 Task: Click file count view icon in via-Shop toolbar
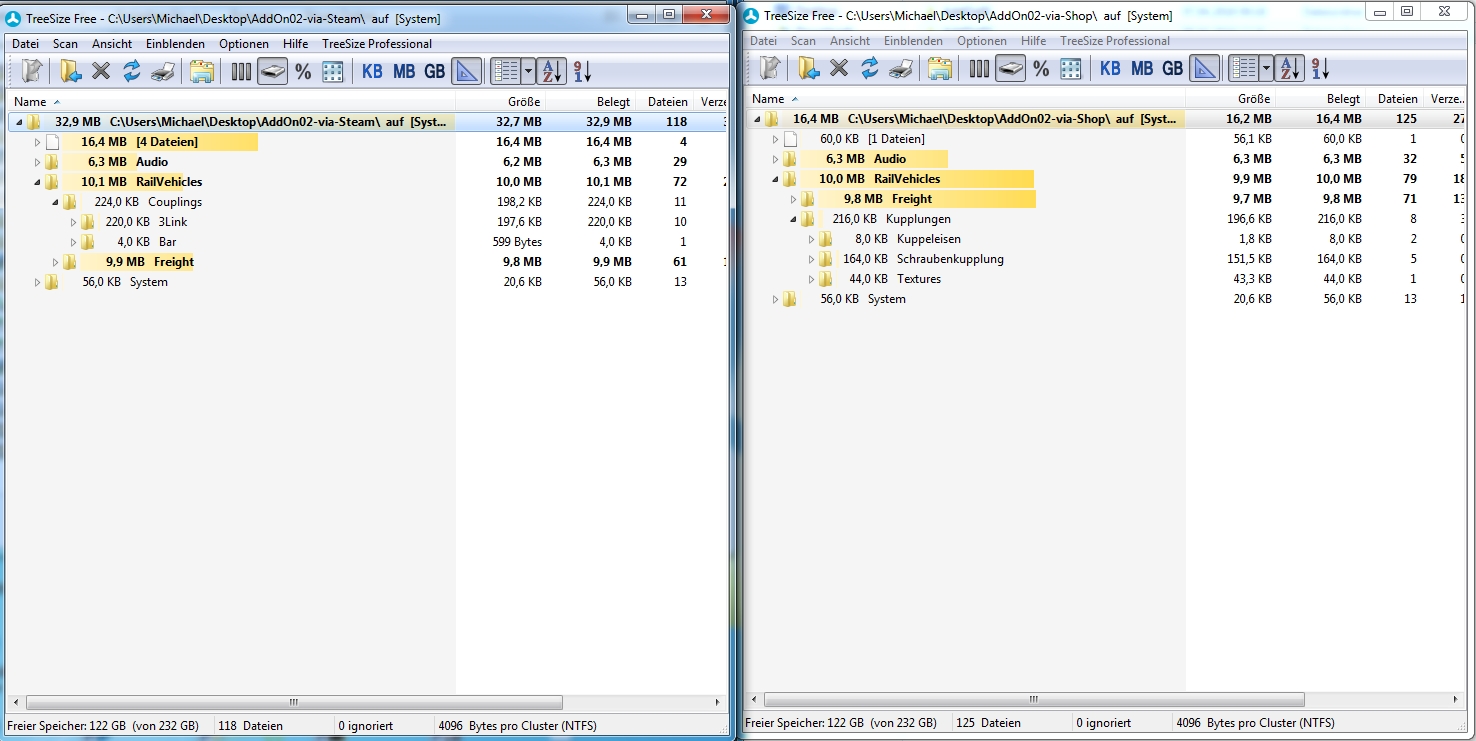(x=979, y=68)
